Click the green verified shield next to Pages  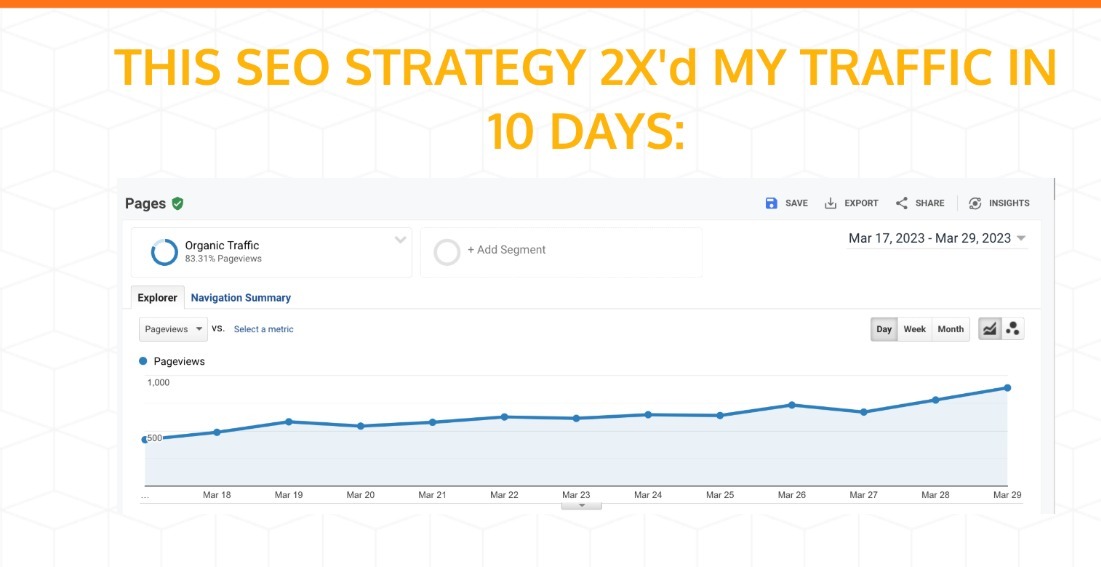click(178, 204)
